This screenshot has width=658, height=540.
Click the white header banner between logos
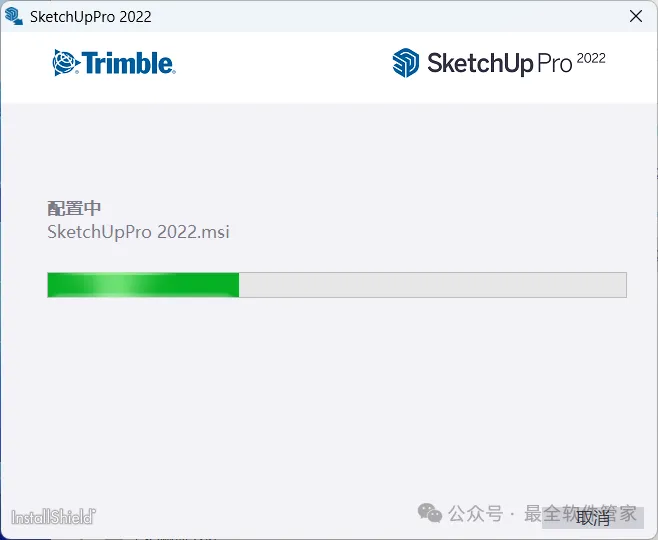pos(284,67)
